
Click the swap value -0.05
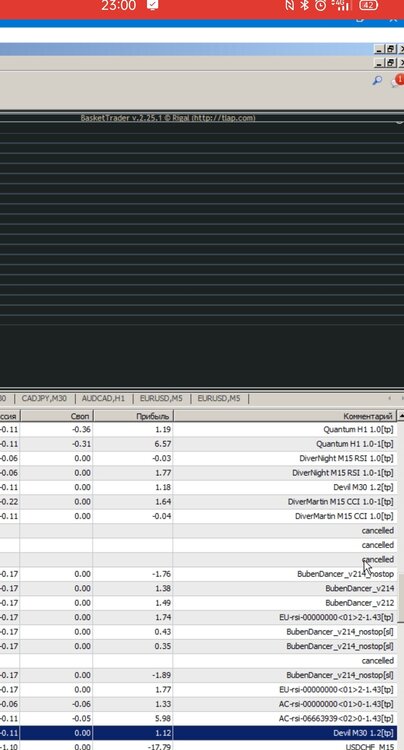click(x=80, y=718)
